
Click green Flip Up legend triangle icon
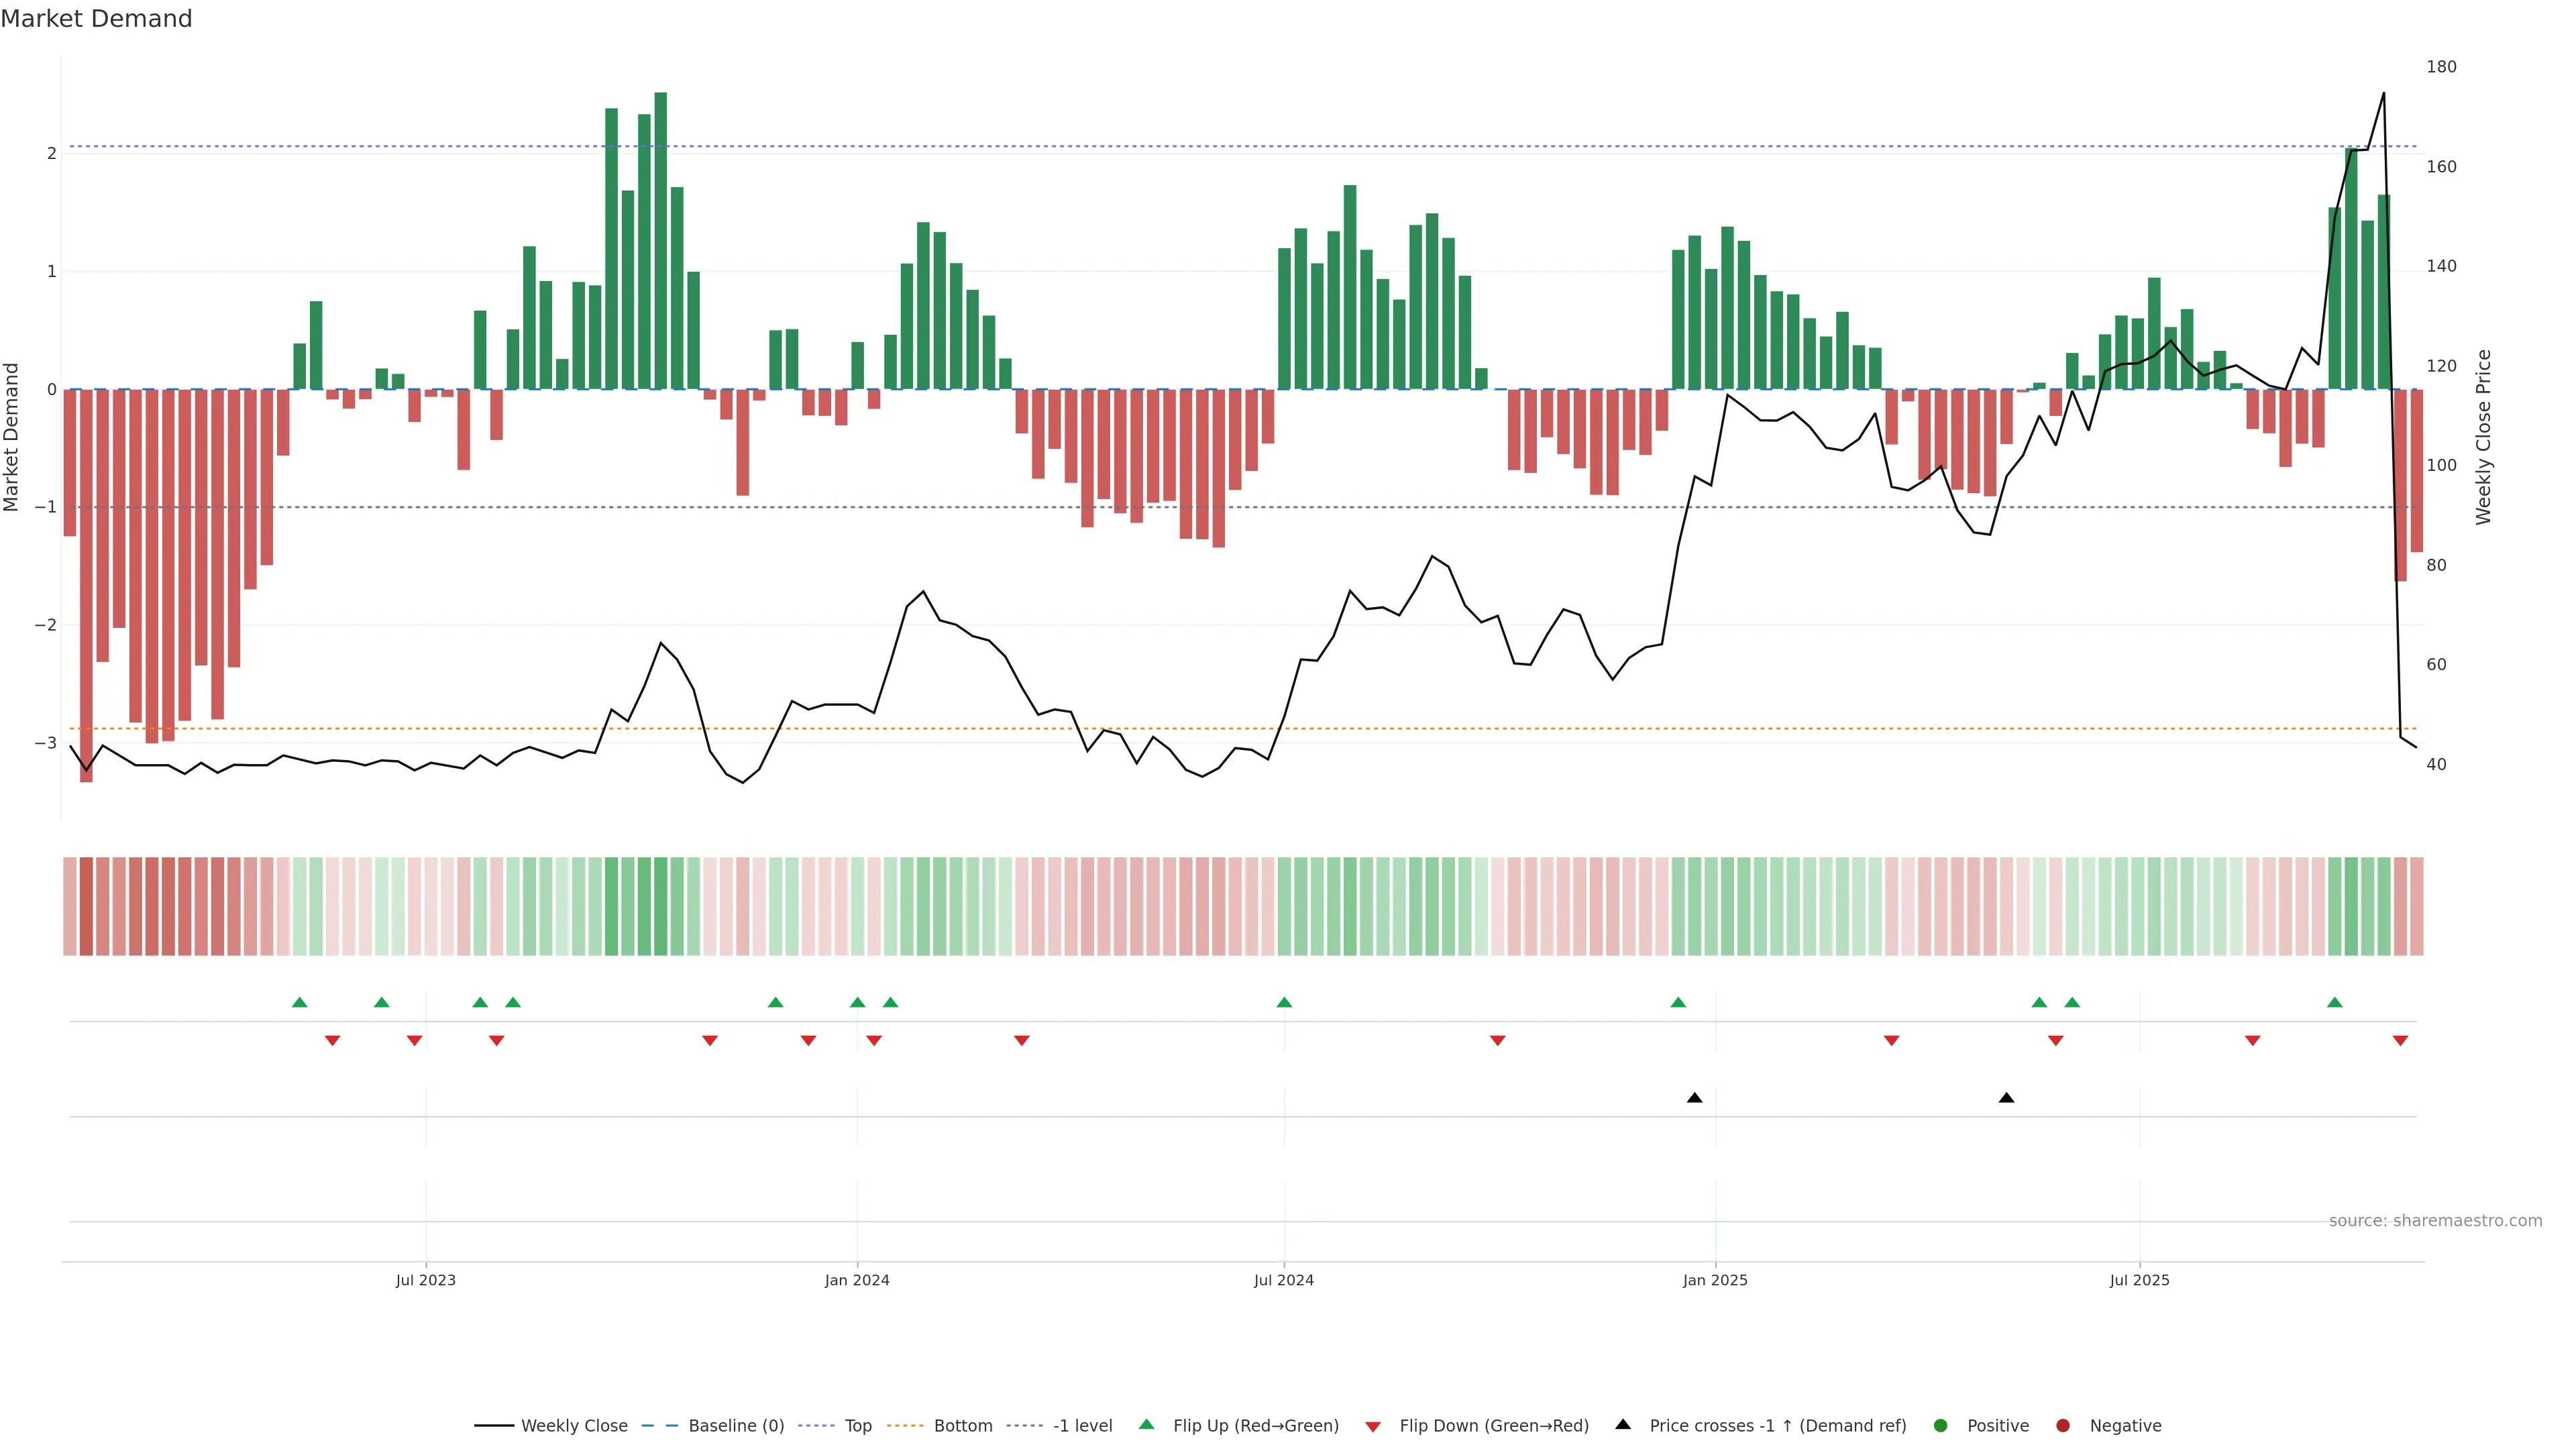[x=1146, y=1425]
